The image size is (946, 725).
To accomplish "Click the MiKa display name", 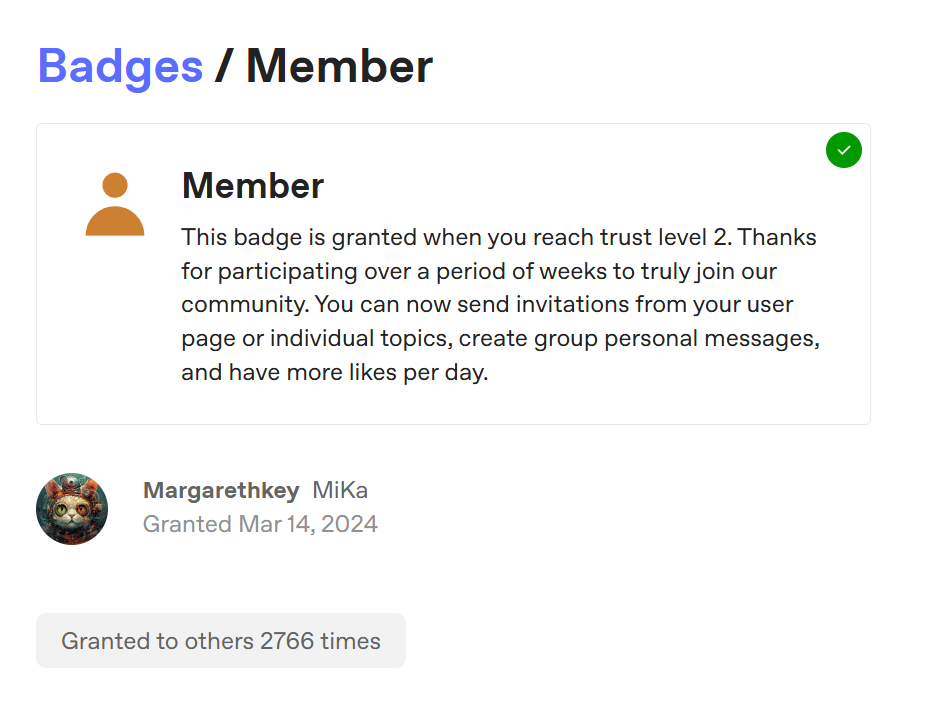I will click(x=340, y=490).
